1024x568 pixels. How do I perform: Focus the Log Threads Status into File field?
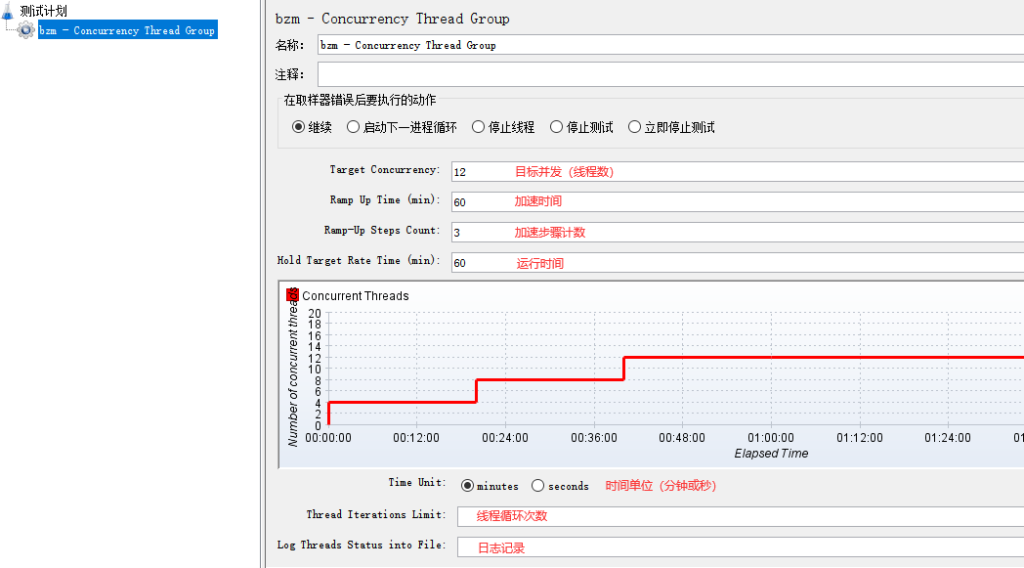[740, 547]
